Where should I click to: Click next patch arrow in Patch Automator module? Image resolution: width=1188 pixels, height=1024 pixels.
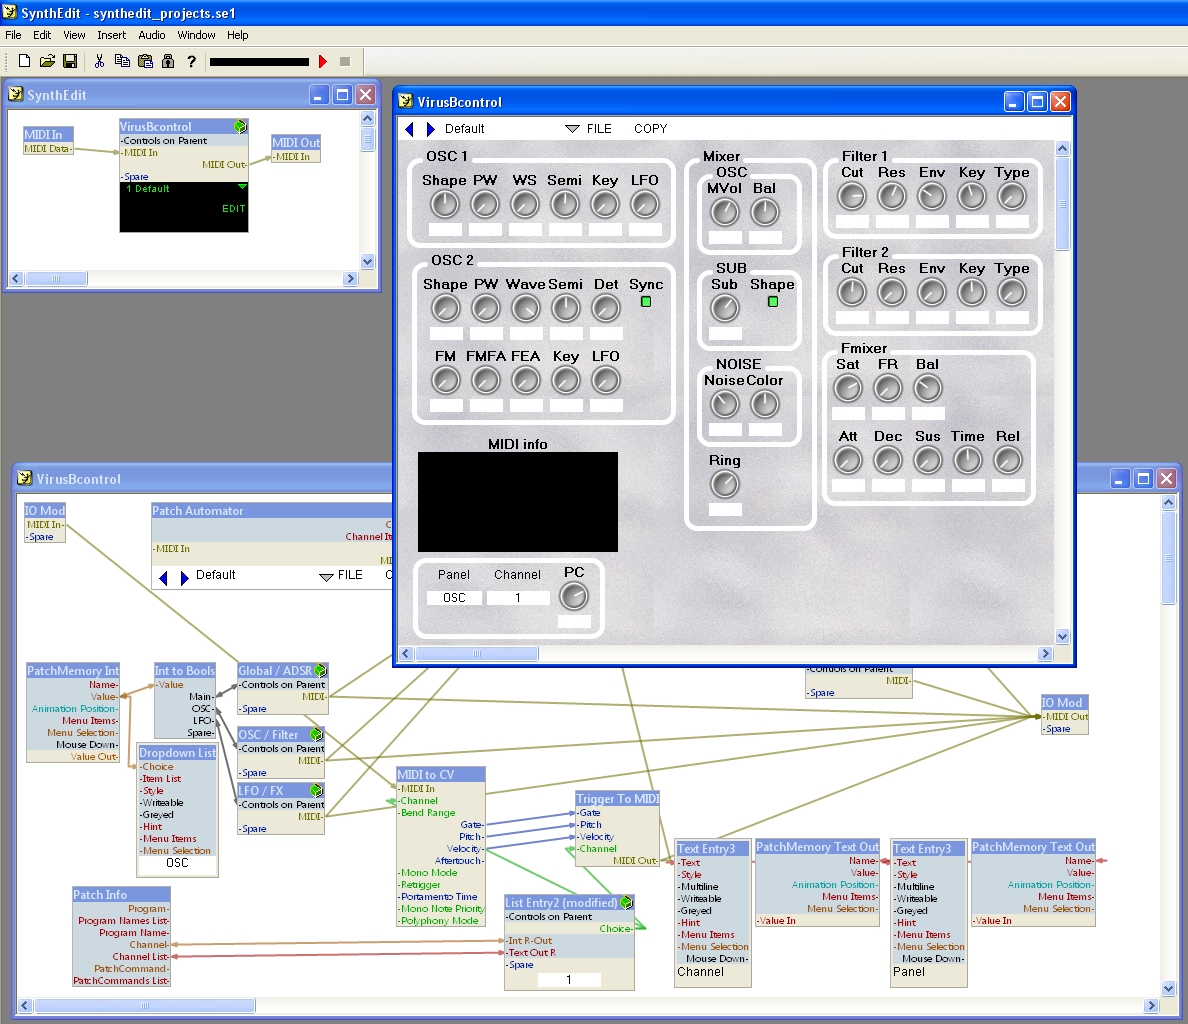(x=184, y=578)
